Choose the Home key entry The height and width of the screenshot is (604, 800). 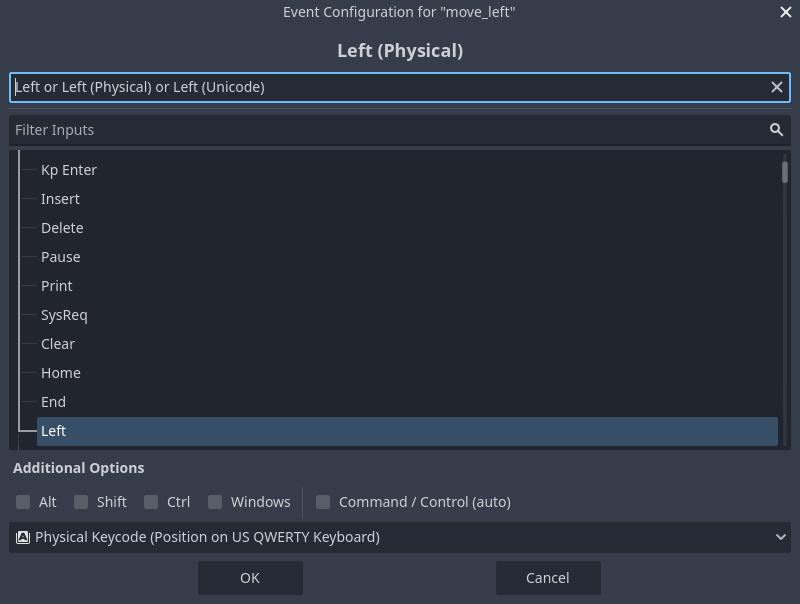pos(60,372)
